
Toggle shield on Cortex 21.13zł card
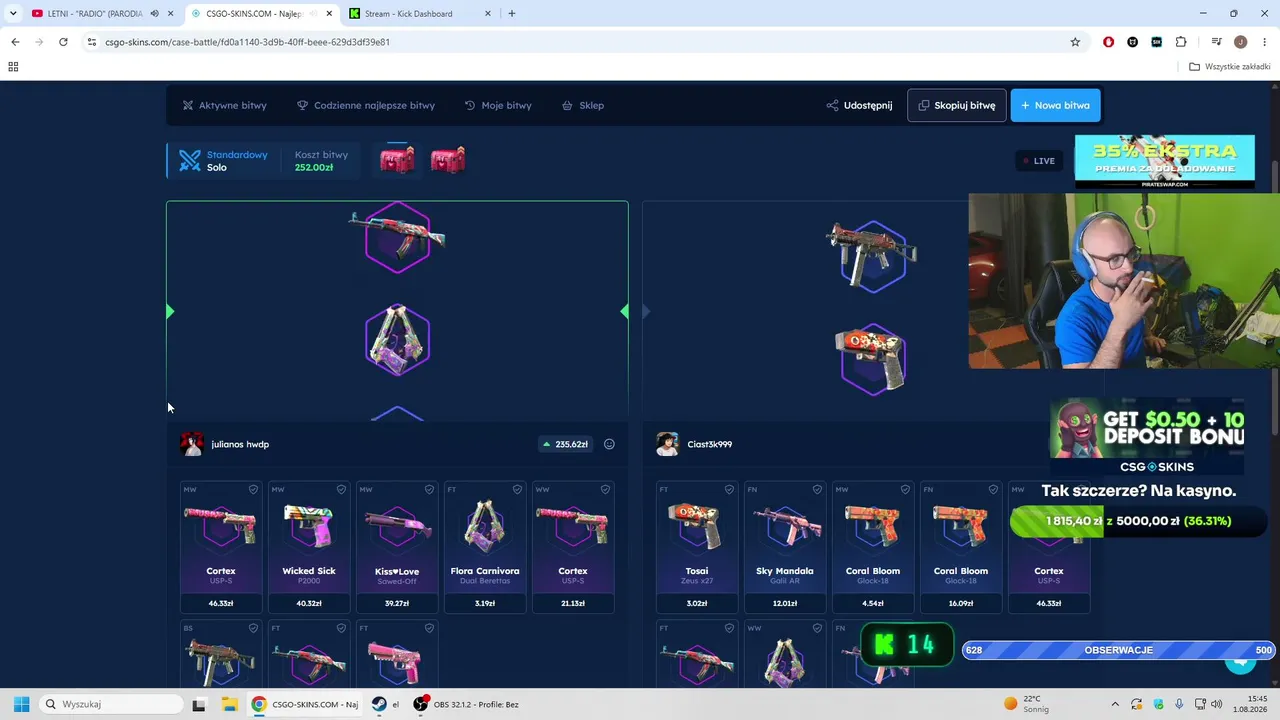[x=605, y=489]
